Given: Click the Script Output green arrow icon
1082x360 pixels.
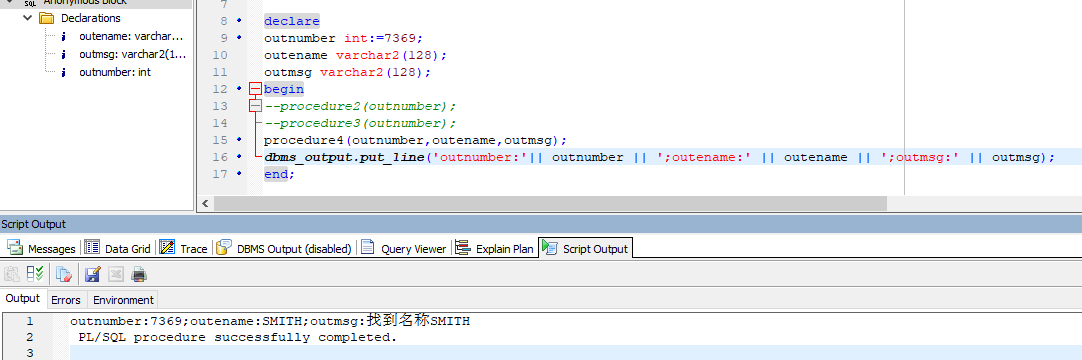Looking at the screenshot, I should [x=550, y=248].
